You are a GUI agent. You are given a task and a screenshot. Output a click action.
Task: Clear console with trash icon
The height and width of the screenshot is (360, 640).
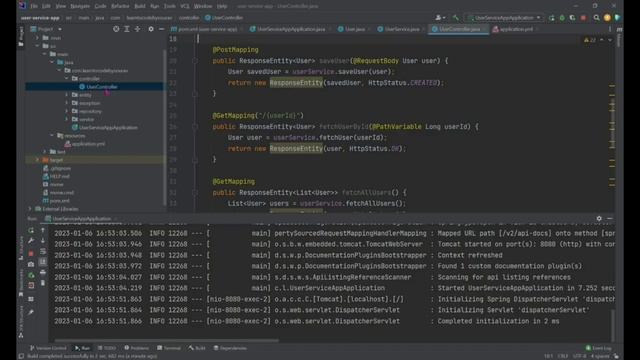pyautogui.click(x=43, y=283)
